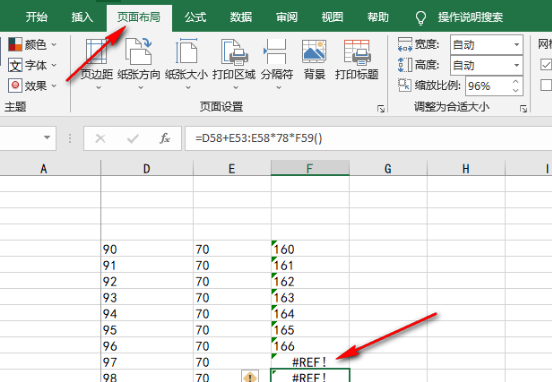Select the #REF! cell beside 97
Screen dimensions: 552x382
pos(310,362)
